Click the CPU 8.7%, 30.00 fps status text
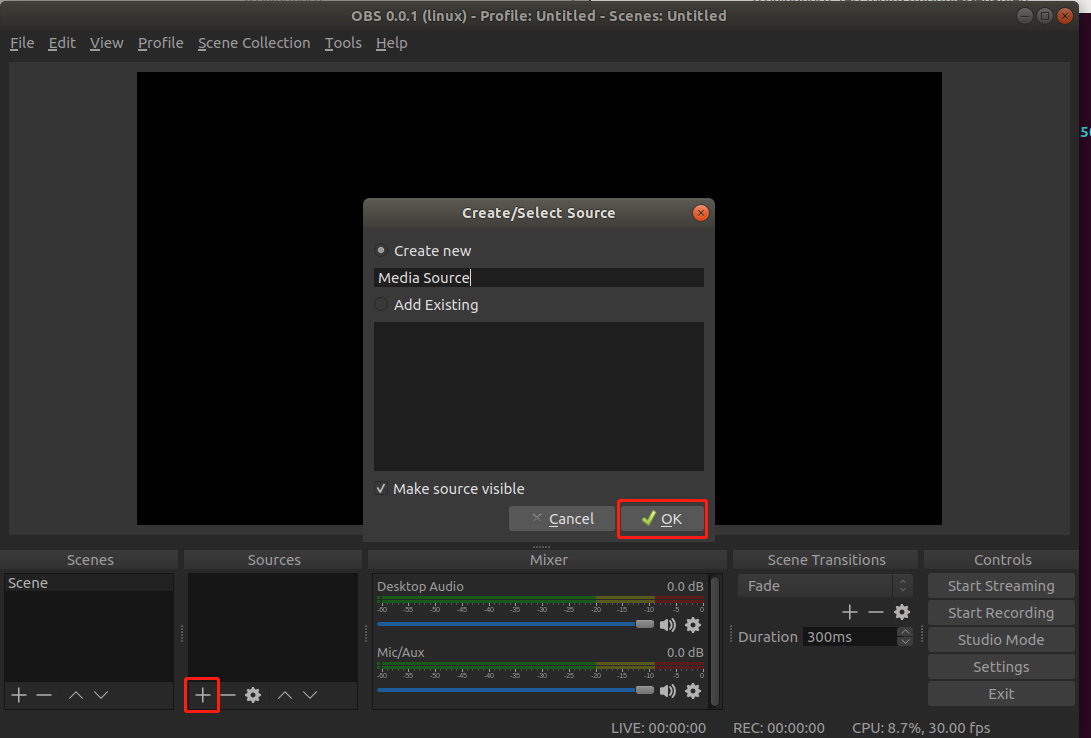1091x738 pixels. (921, 728)
